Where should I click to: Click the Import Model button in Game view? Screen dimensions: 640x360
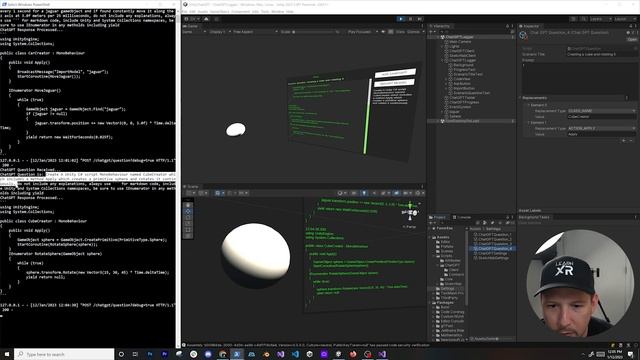coord(394,82)
